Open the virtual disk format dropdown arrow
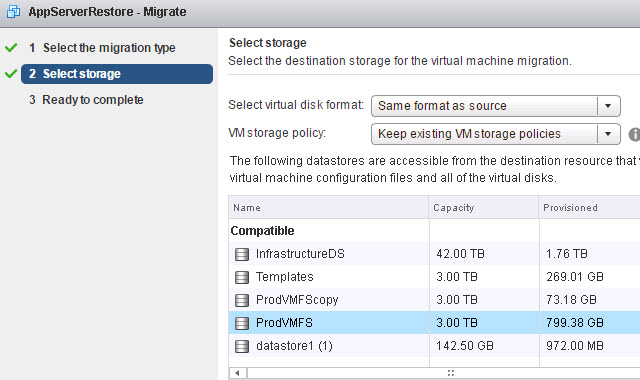 click(x=608, y=106)
